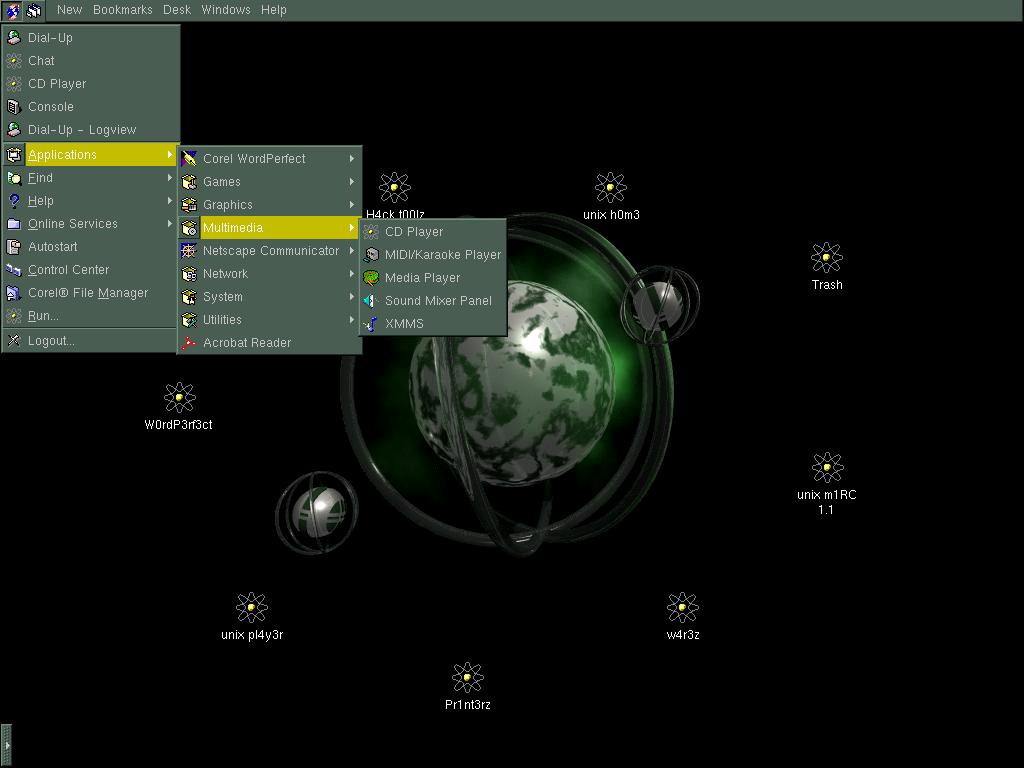Click the unix pl4y3r desktop icon
Screen dimensions: 1024x768
pyautogui.click(x=251, y=608)
